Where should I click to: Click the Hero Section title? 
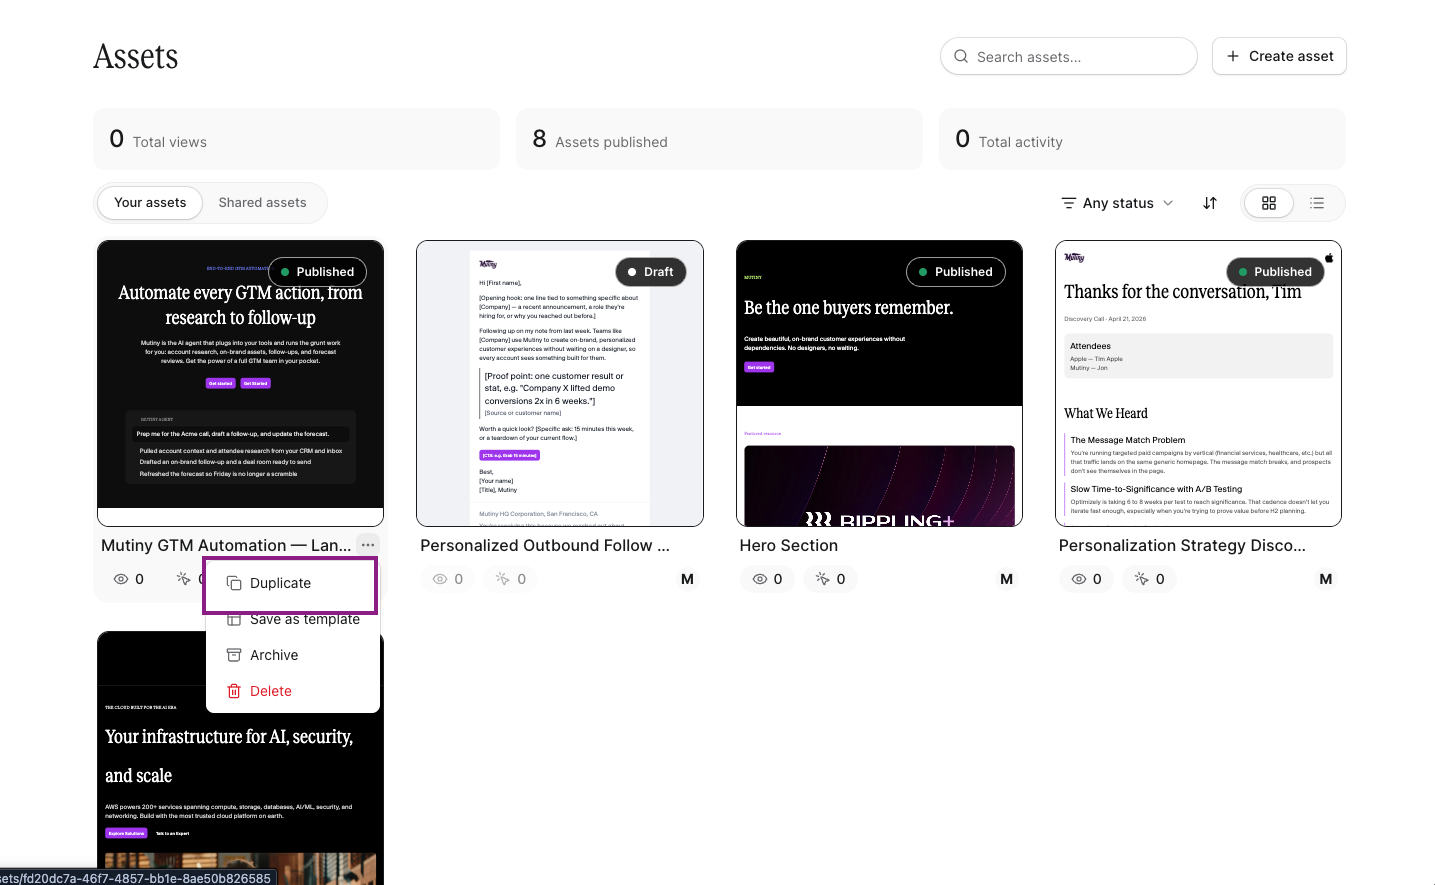click(x=789, y=545)
